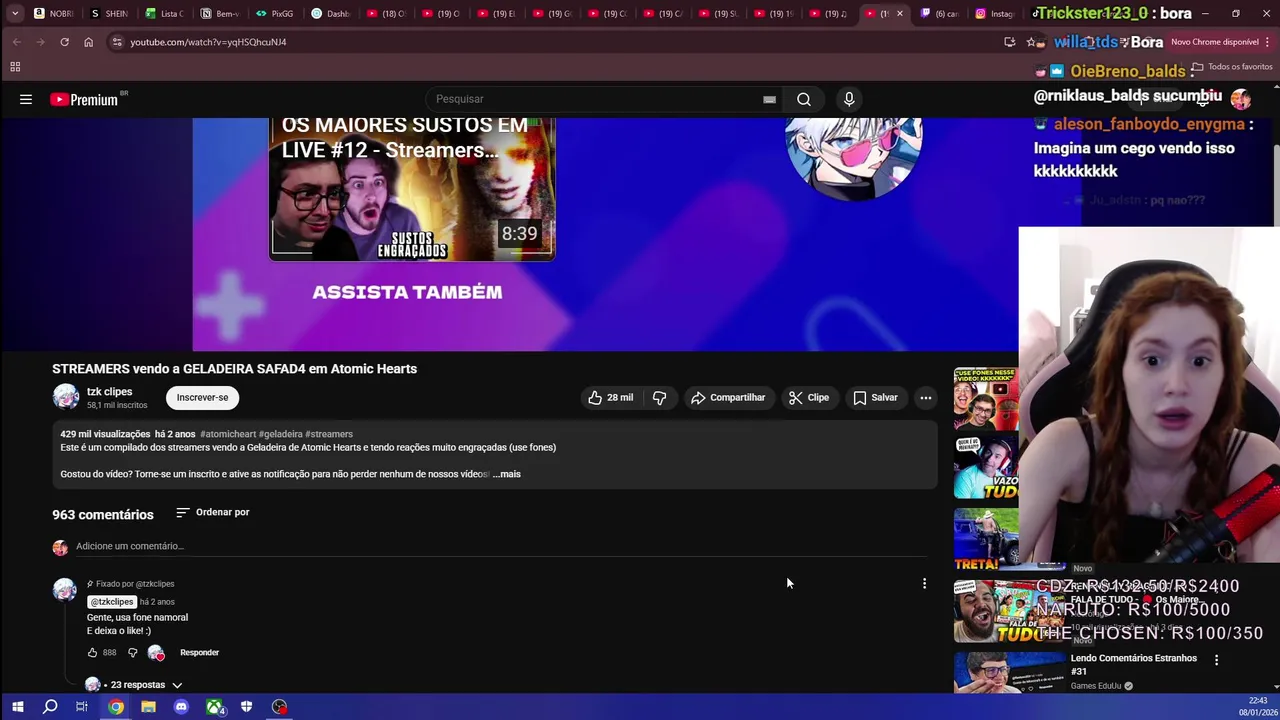Open Windows Security shield on taskbar
The width and height of the screenshot is (1280, 720).
pyautogui.click(x=246, y=707)
